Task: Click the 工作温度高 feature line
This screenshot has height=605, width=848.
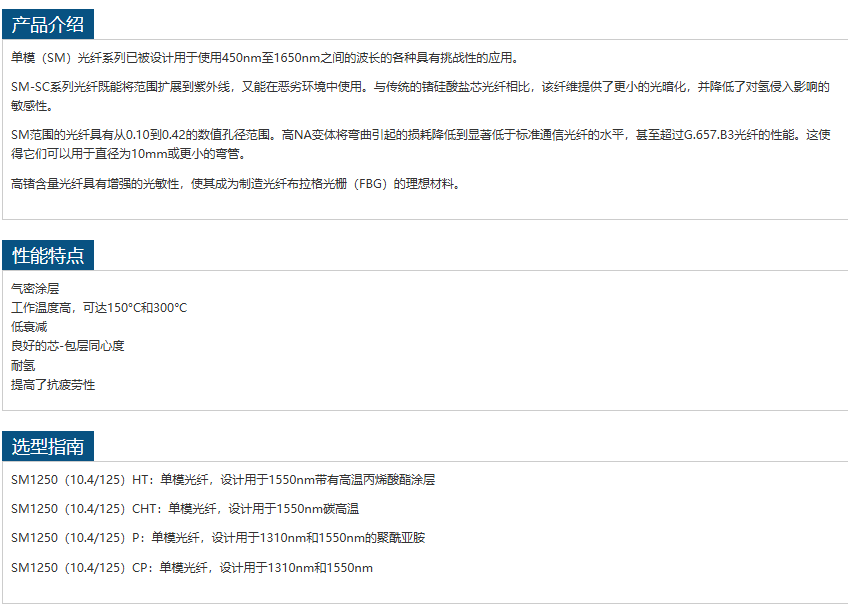Action: click(99, 308)
